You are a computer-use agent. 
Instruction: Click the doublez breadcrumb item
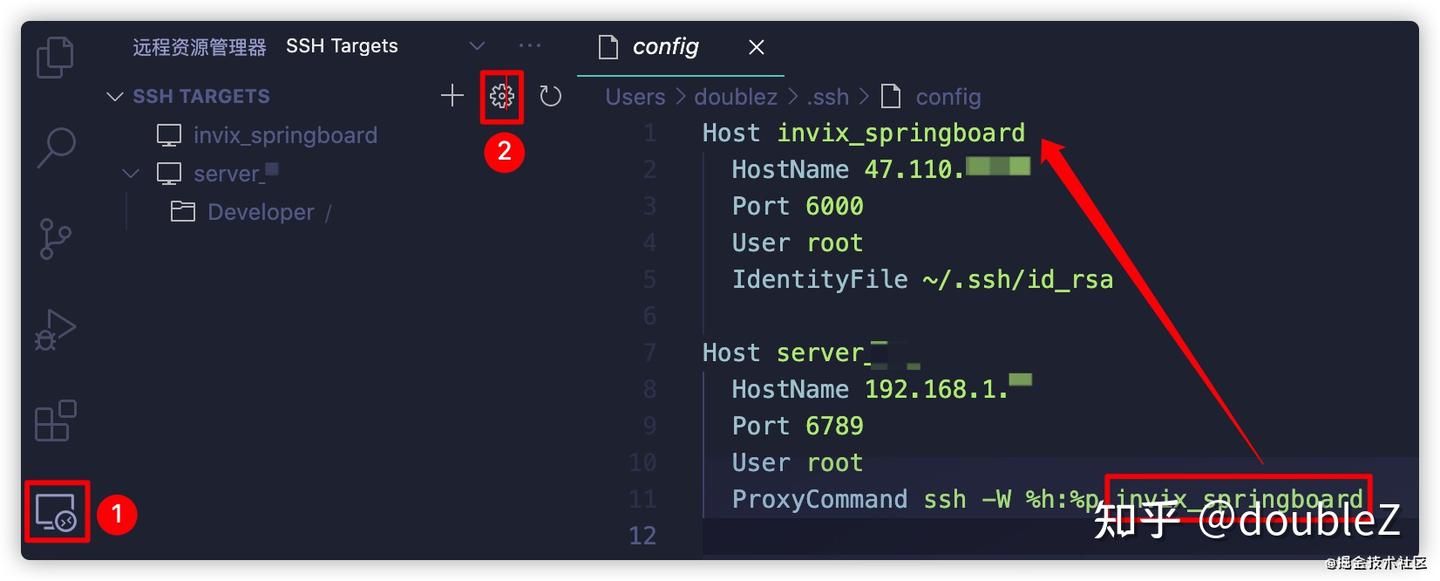[736, 96]
